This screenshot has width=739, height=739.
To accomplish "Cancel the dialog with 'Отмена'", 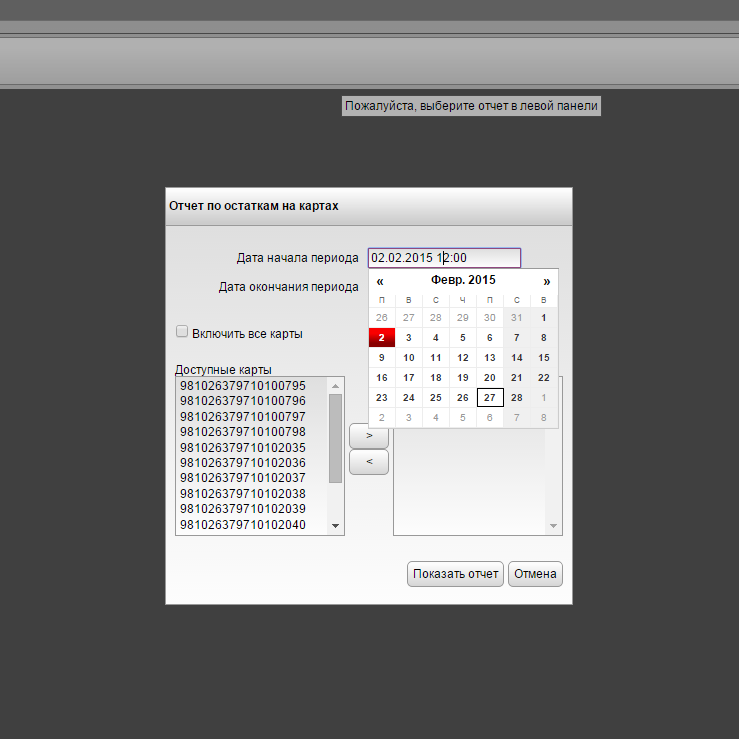I will 535,574.
